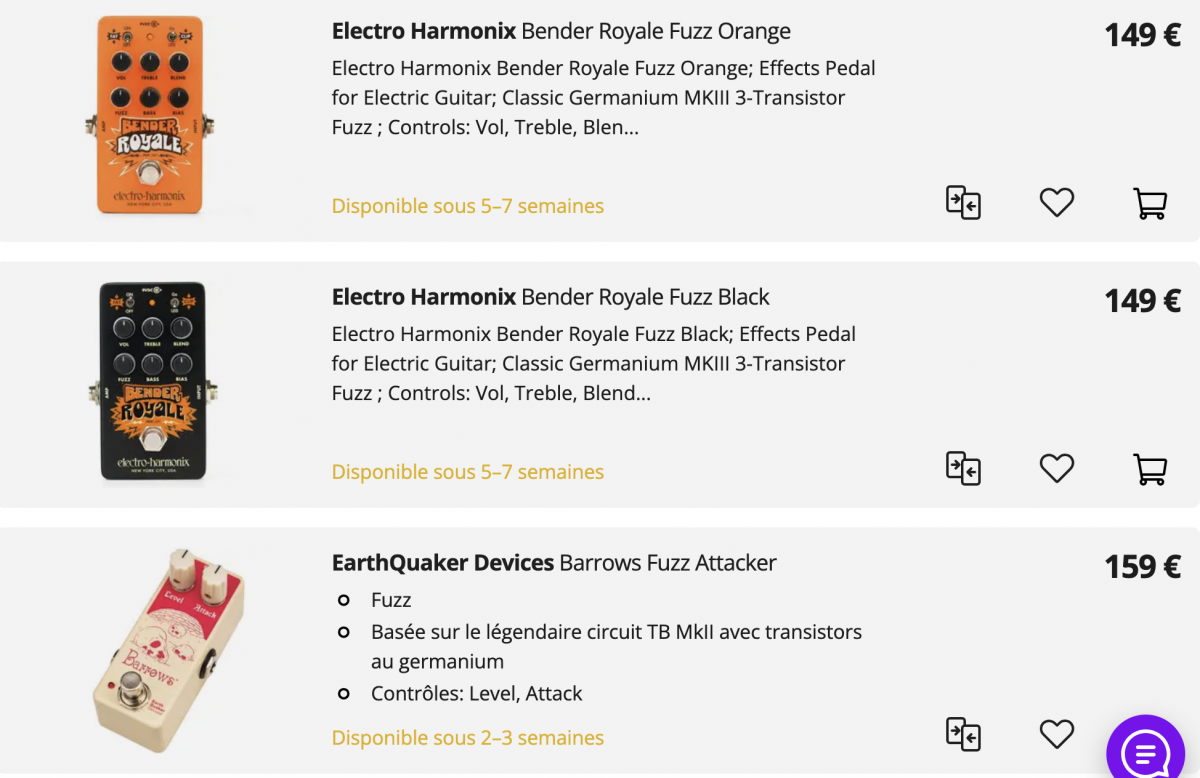The image size is (1200, 778).
Task: Add Bender Royale Fuzz Orange to cart
Action: (x=1150, y=203)
